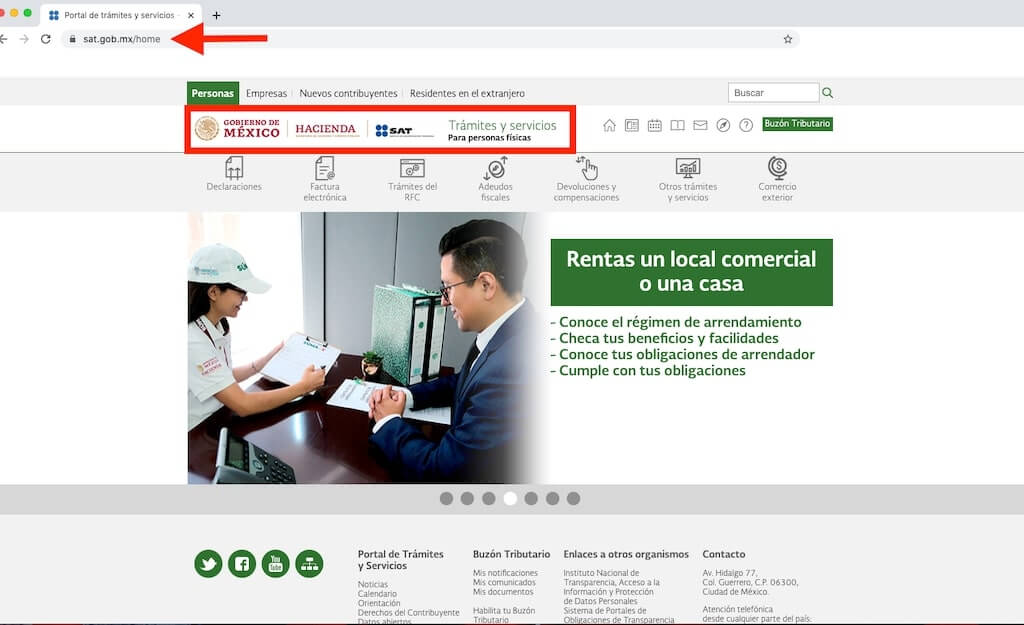This screenshot has height=625, width=1024.
Task: Click the envelope mail icon
Action: (x=700, y=125)
